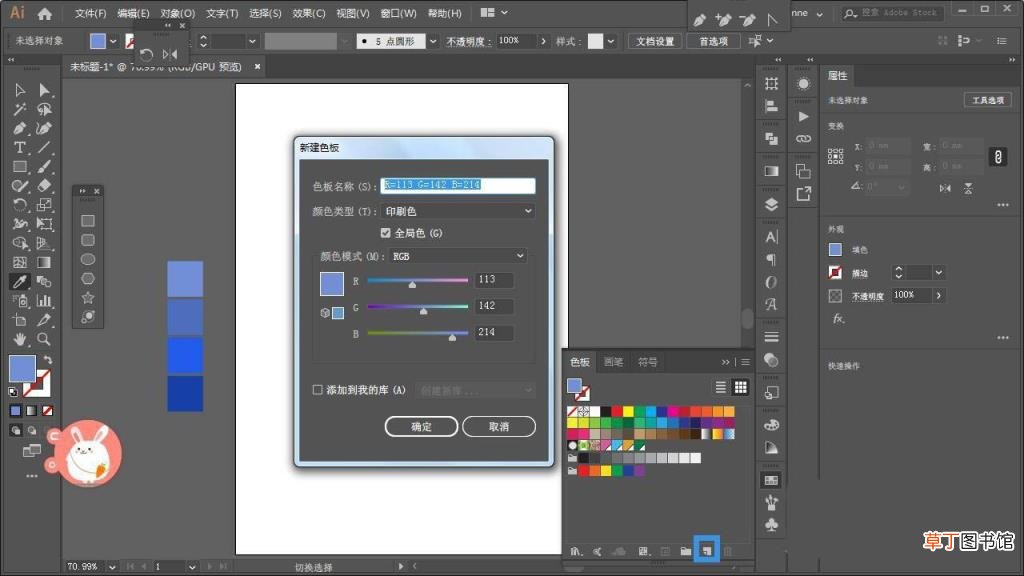Select the Eyedropper tool

[x=20, y=281]
